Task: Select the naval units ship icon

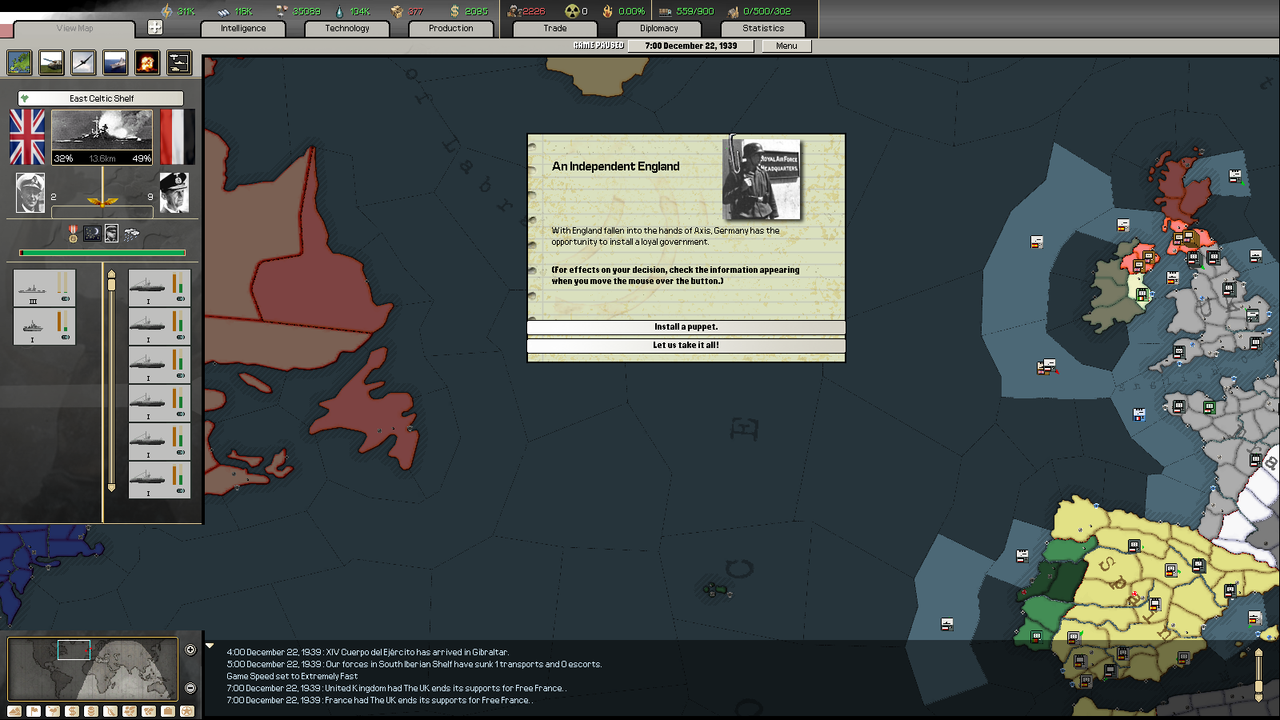Action: tap(115, 62)
